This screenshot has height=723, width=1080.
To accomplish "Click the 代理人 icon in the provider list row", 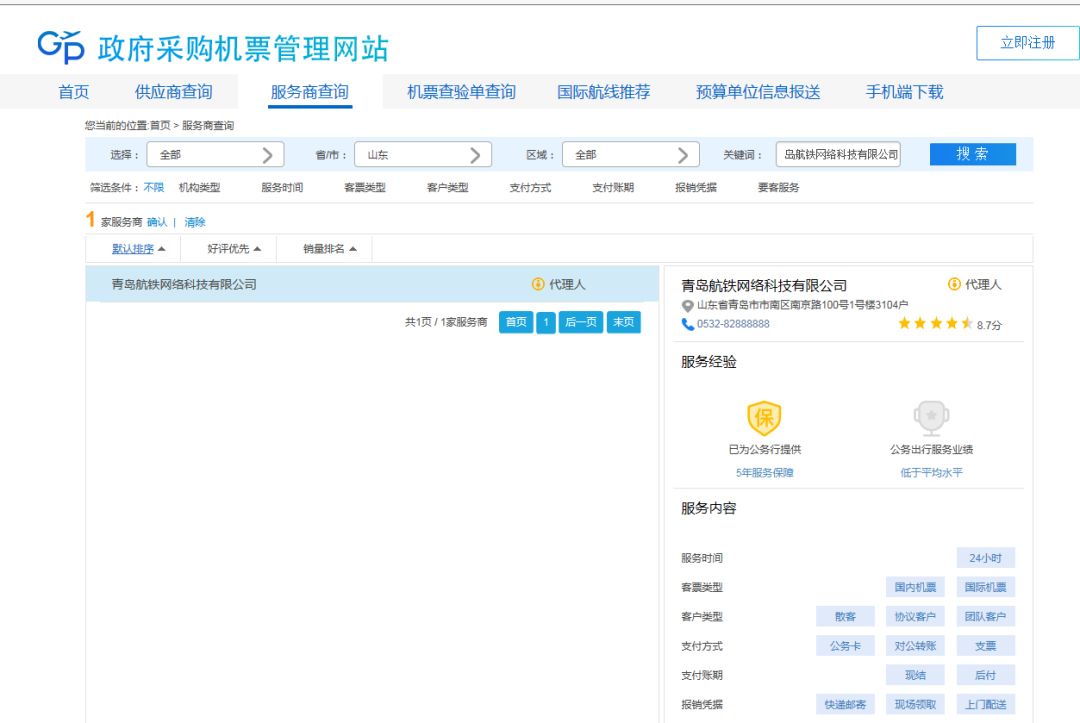I will (x=538, y=284).
